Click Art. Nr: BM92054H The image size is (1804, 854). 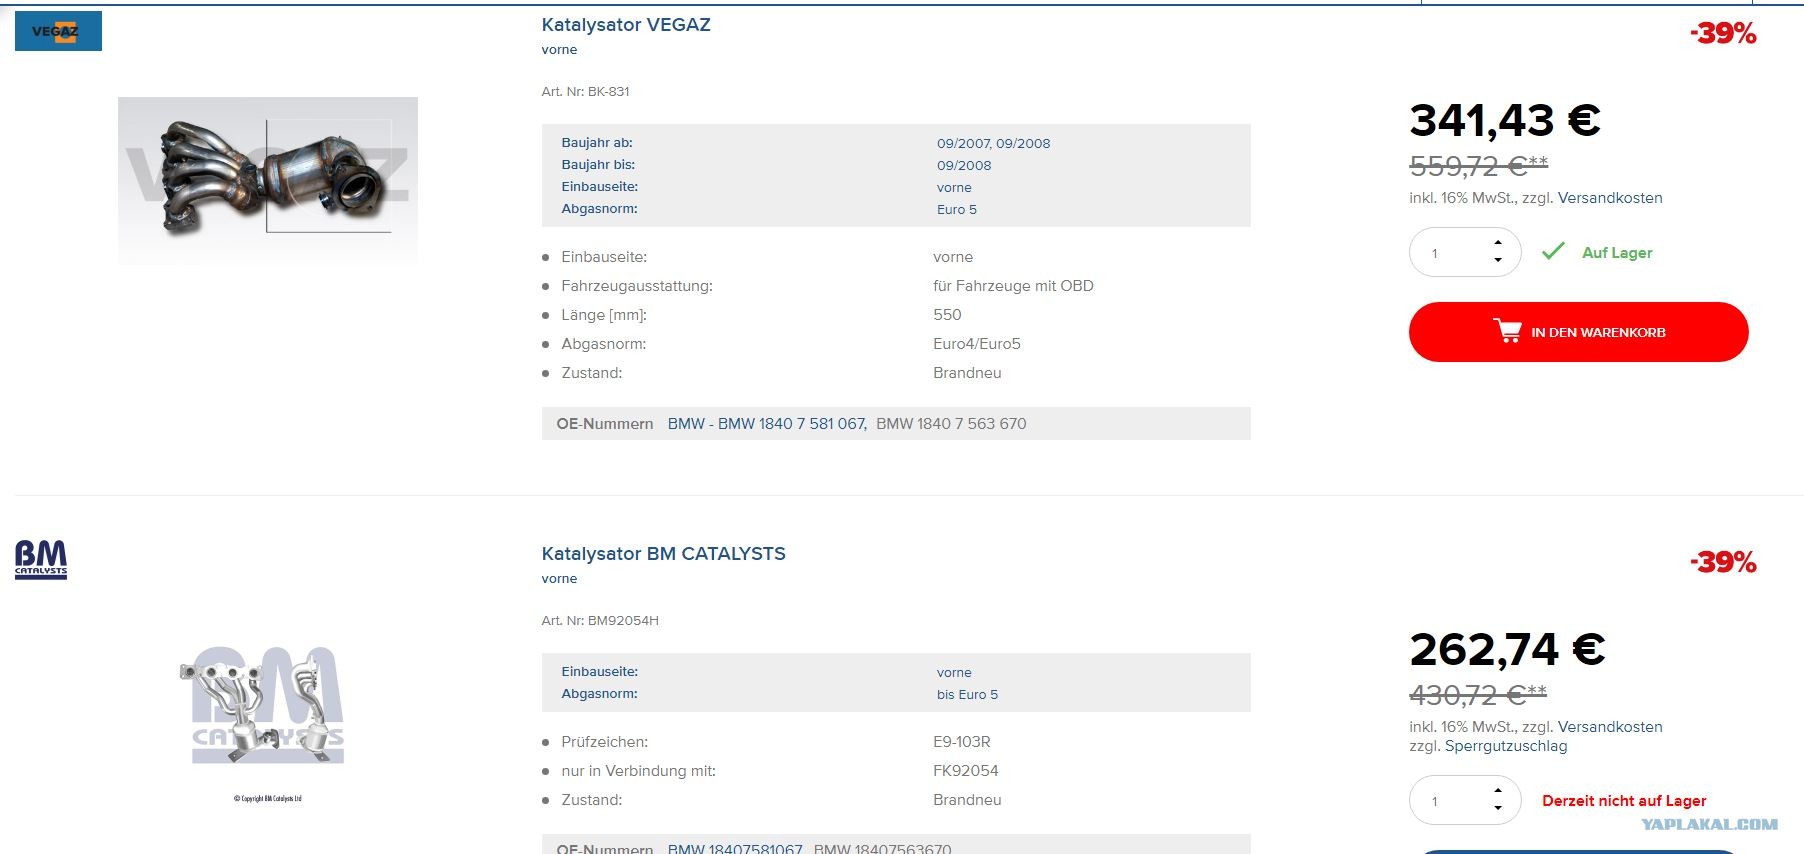pyautogui.click(x=600, y=621)
